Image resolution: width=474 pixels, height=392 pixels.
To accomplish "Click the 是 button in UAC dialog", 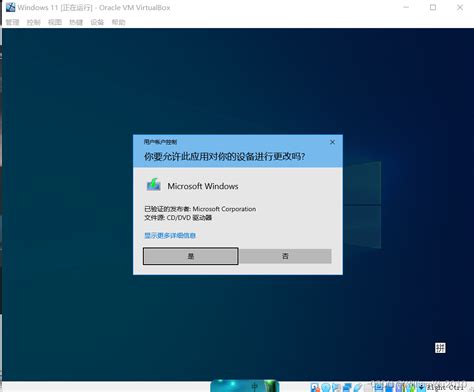I will click(191, 256).
